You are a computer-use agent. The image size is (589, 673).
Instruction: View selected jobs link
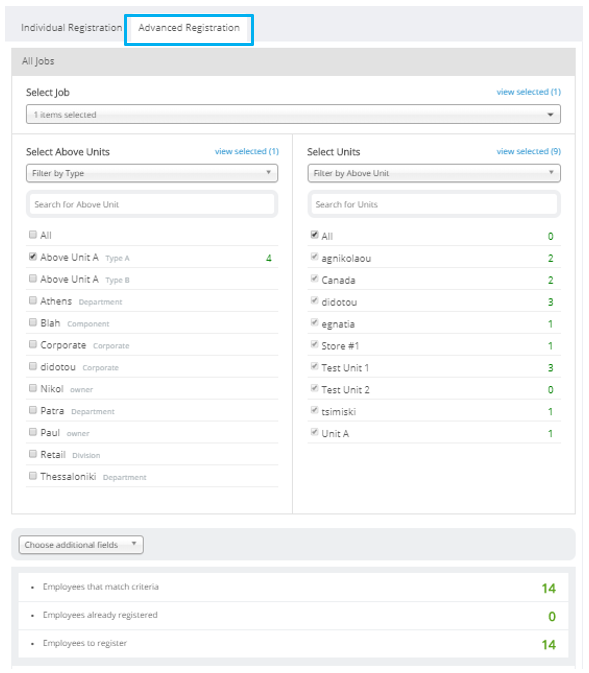click(528, 92)
